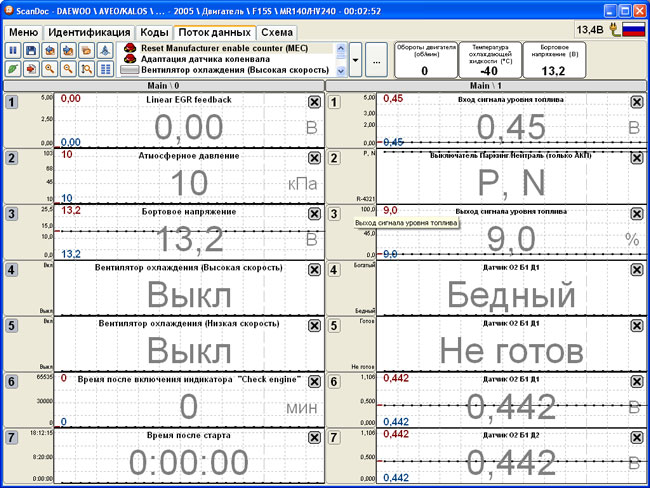Click the ellipsis (...) button
Viewport: 650px width, 488px height.
pyautogui.click(x=377, y=61)
